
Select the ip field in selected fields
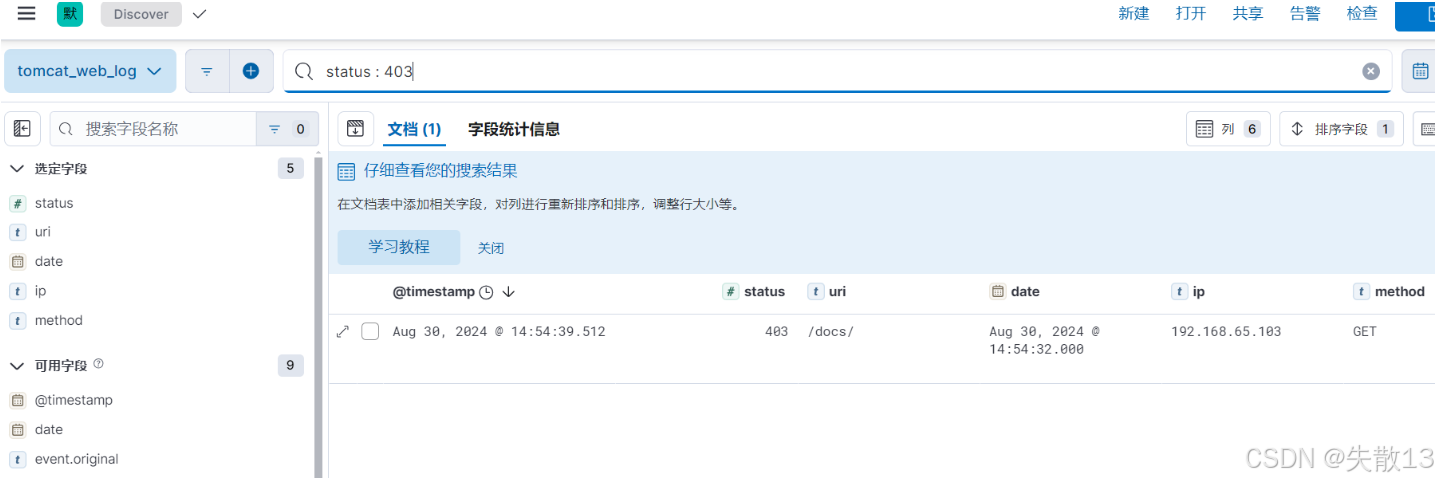[40, 291]
